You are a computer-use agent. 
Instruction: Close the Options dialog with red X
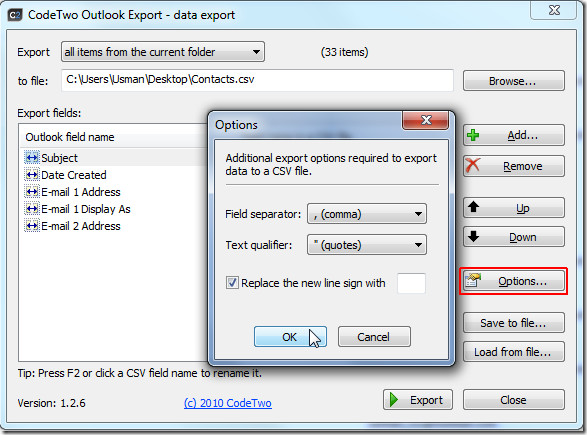coord(426,120)
